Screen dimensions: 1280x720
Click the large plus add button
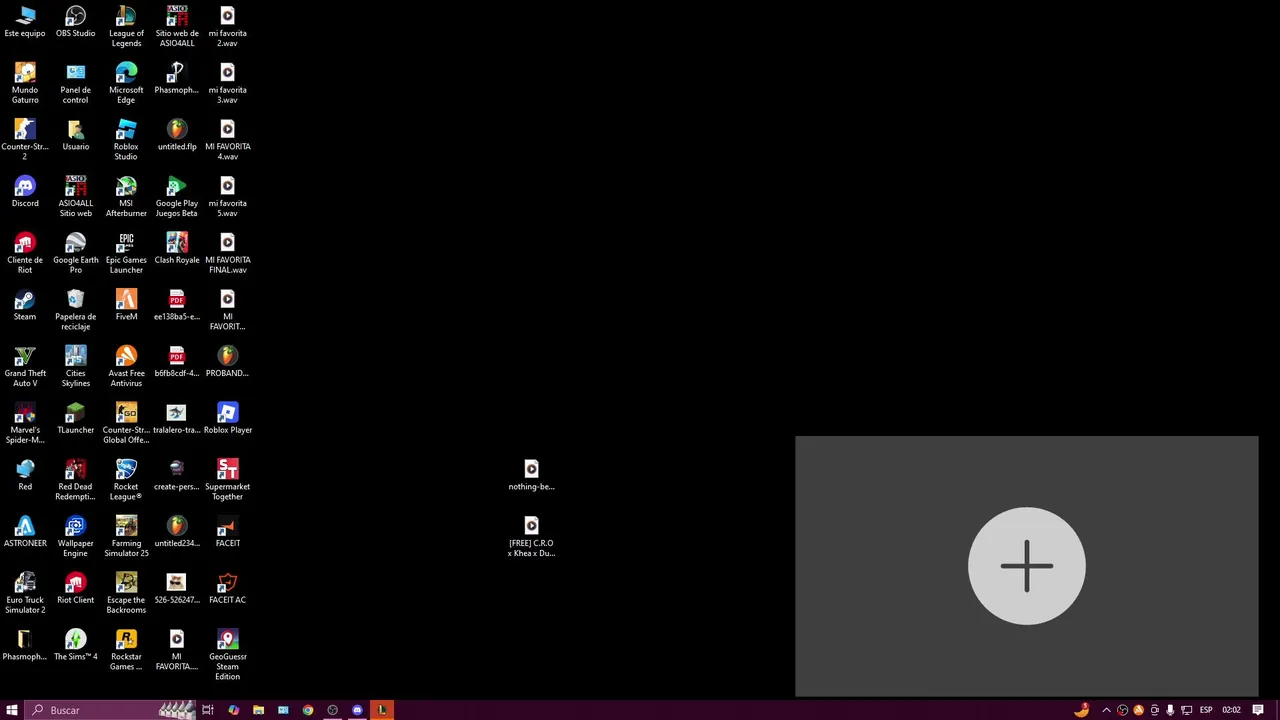tap(1027, 566)
